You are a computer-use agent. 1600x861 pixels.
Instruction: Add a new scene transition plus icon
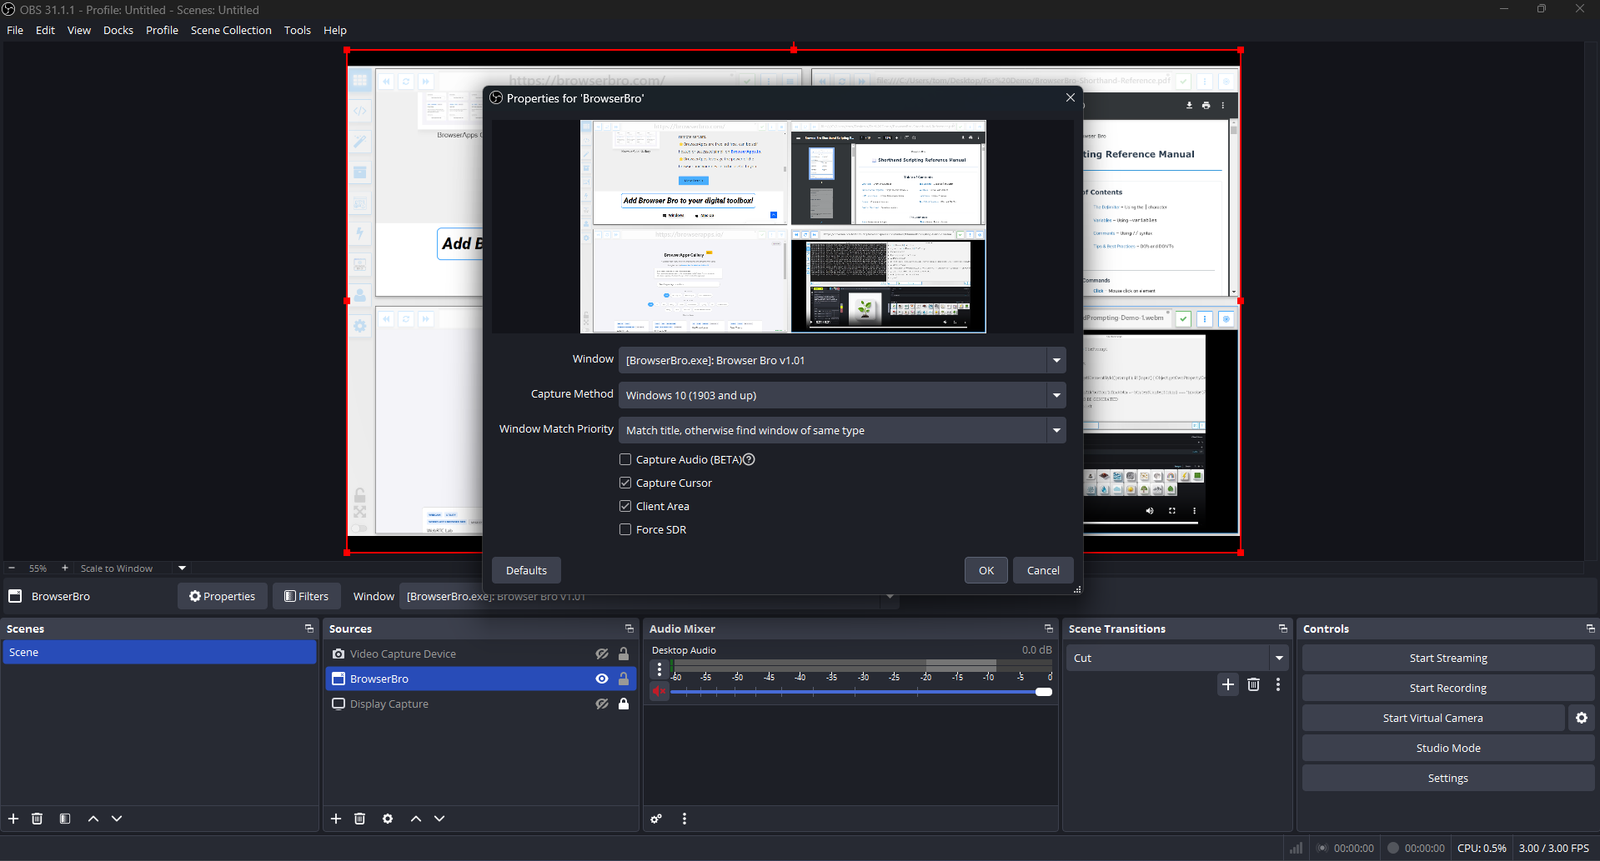[1228, 685]
